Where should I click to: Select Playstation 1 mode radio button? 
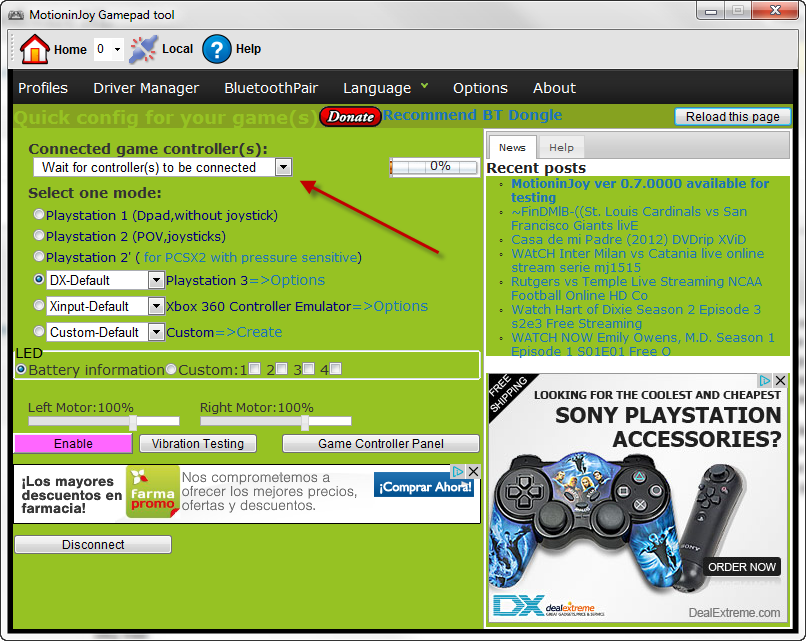tap(39, 215)
